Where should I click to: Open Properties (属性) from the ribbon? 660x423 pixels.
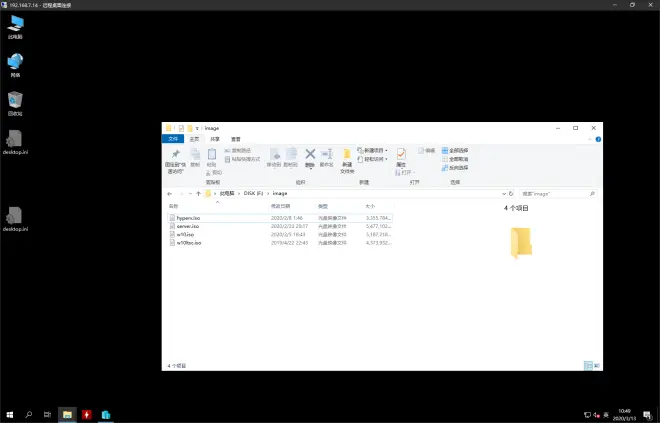coord(401,158)
